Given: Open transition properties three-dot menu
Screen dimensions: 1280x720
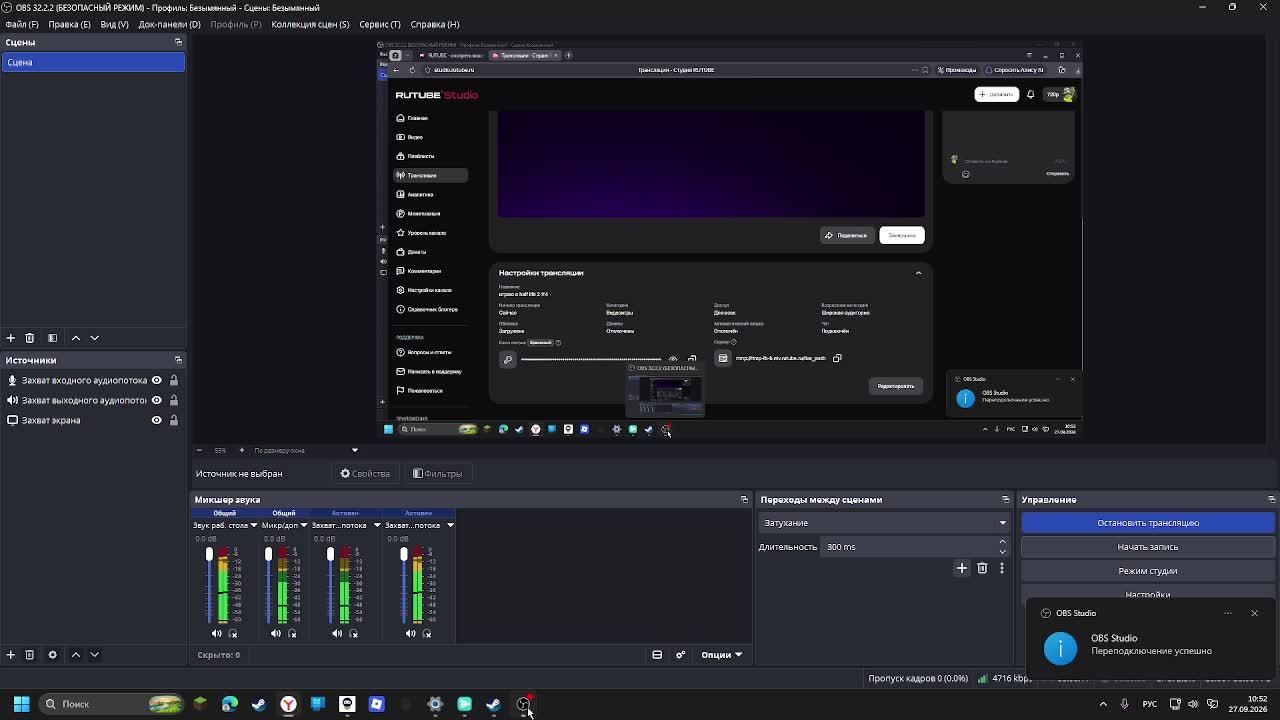Looking at the screenshot, I should (1001, 568).
